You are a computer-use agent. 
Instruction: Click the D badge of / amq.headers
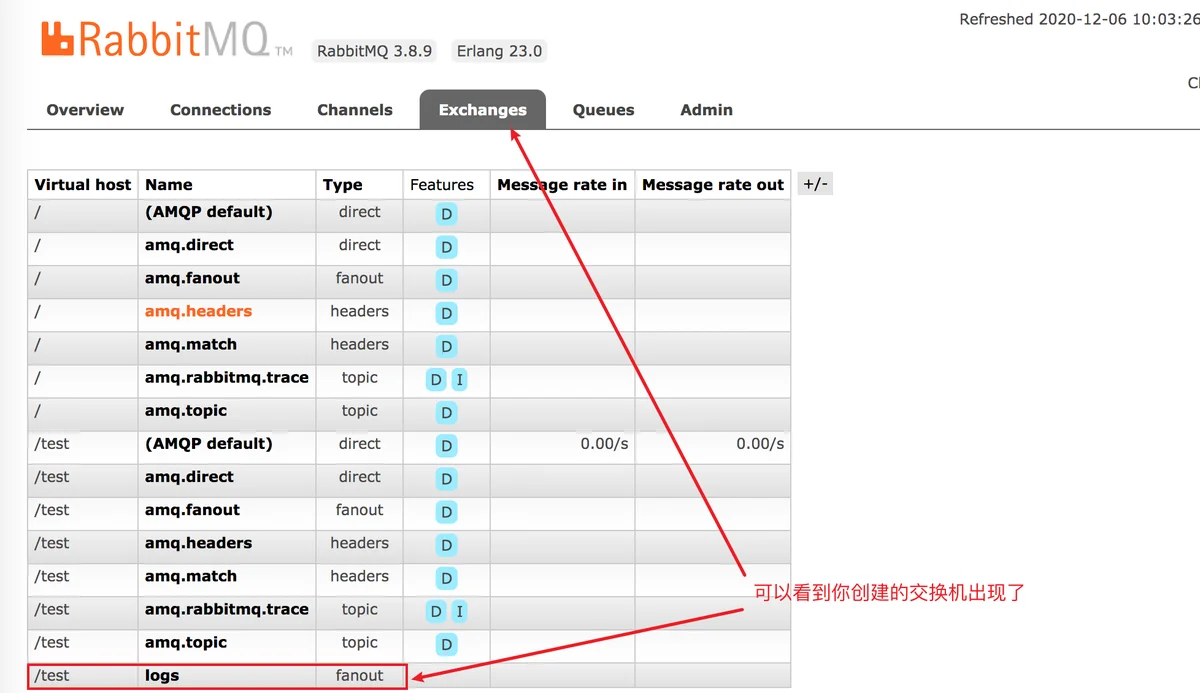[x=446, y=313]
